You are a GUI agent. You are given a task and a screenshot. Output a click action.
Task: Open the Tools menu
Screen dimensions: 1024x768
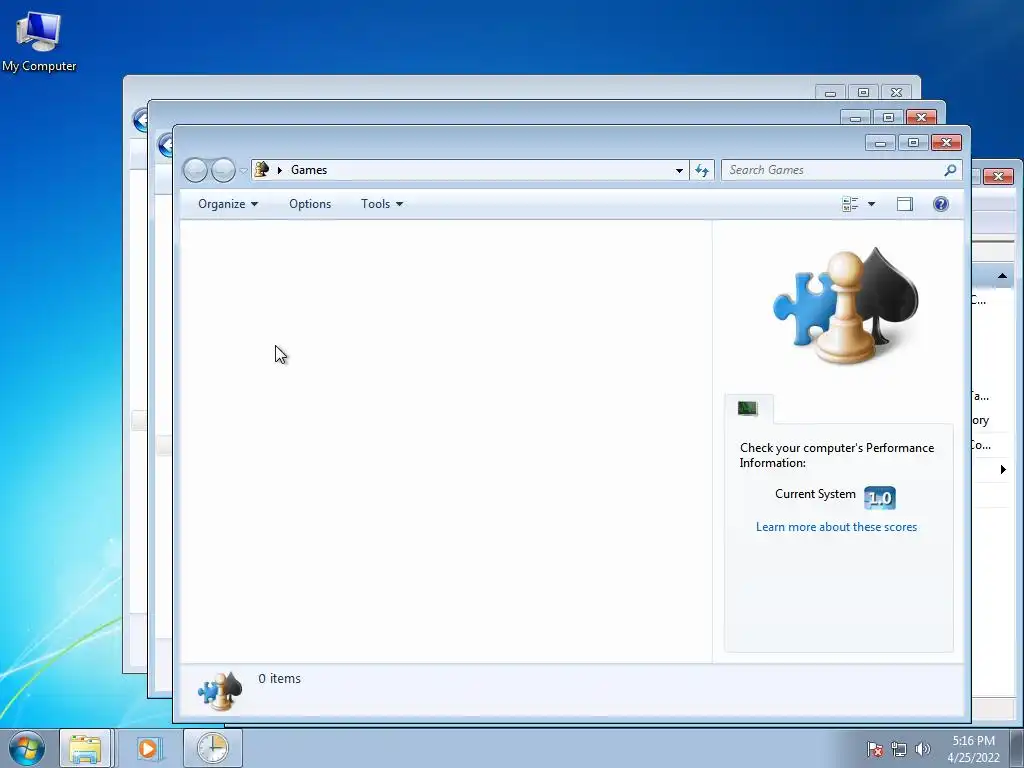(x=382, y=204)
